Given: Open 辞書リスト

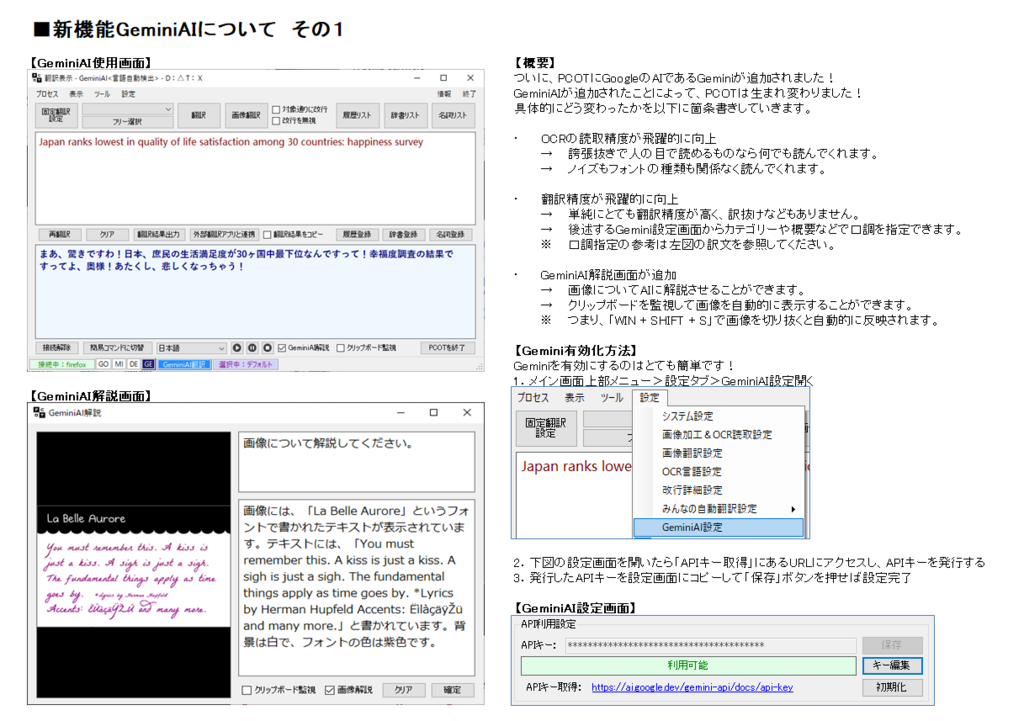Looking at the screenshot, I should click(x=405, y=115).
